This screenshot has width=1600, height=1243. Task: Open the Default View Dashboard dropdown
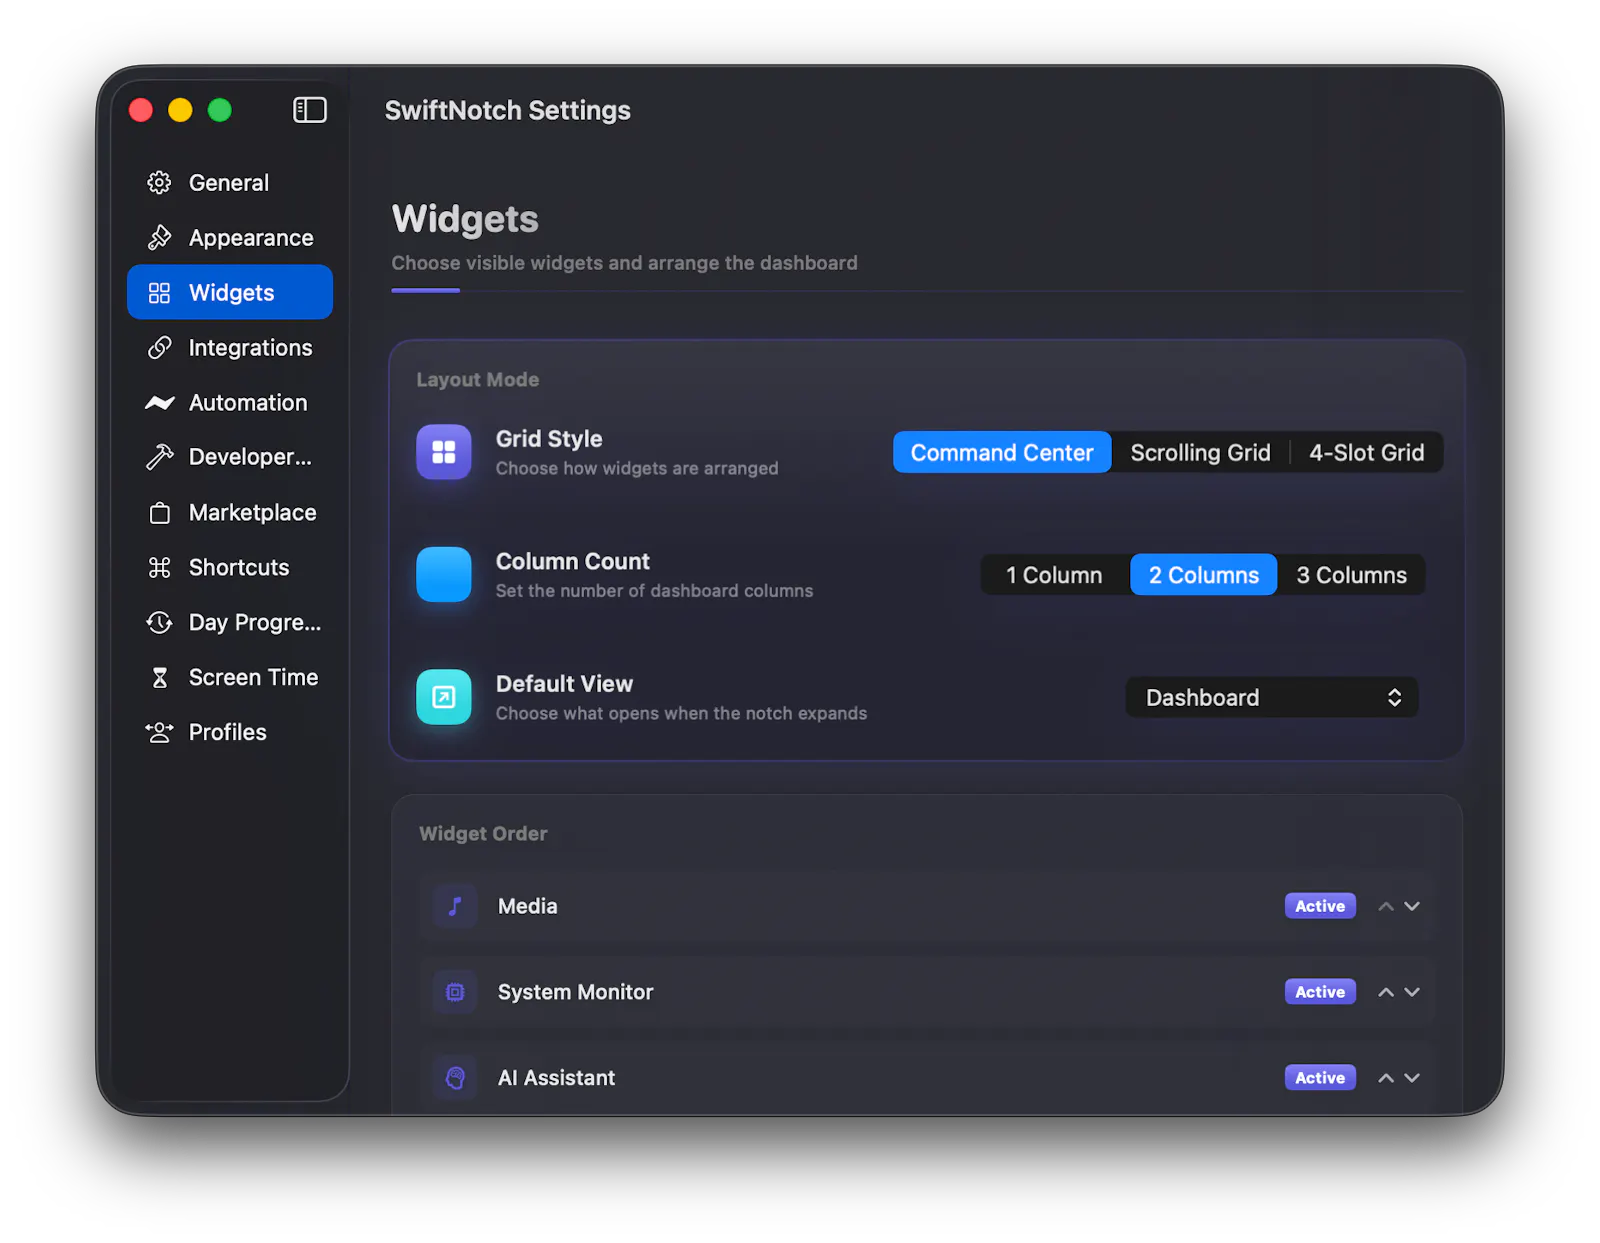(1272, 698)
